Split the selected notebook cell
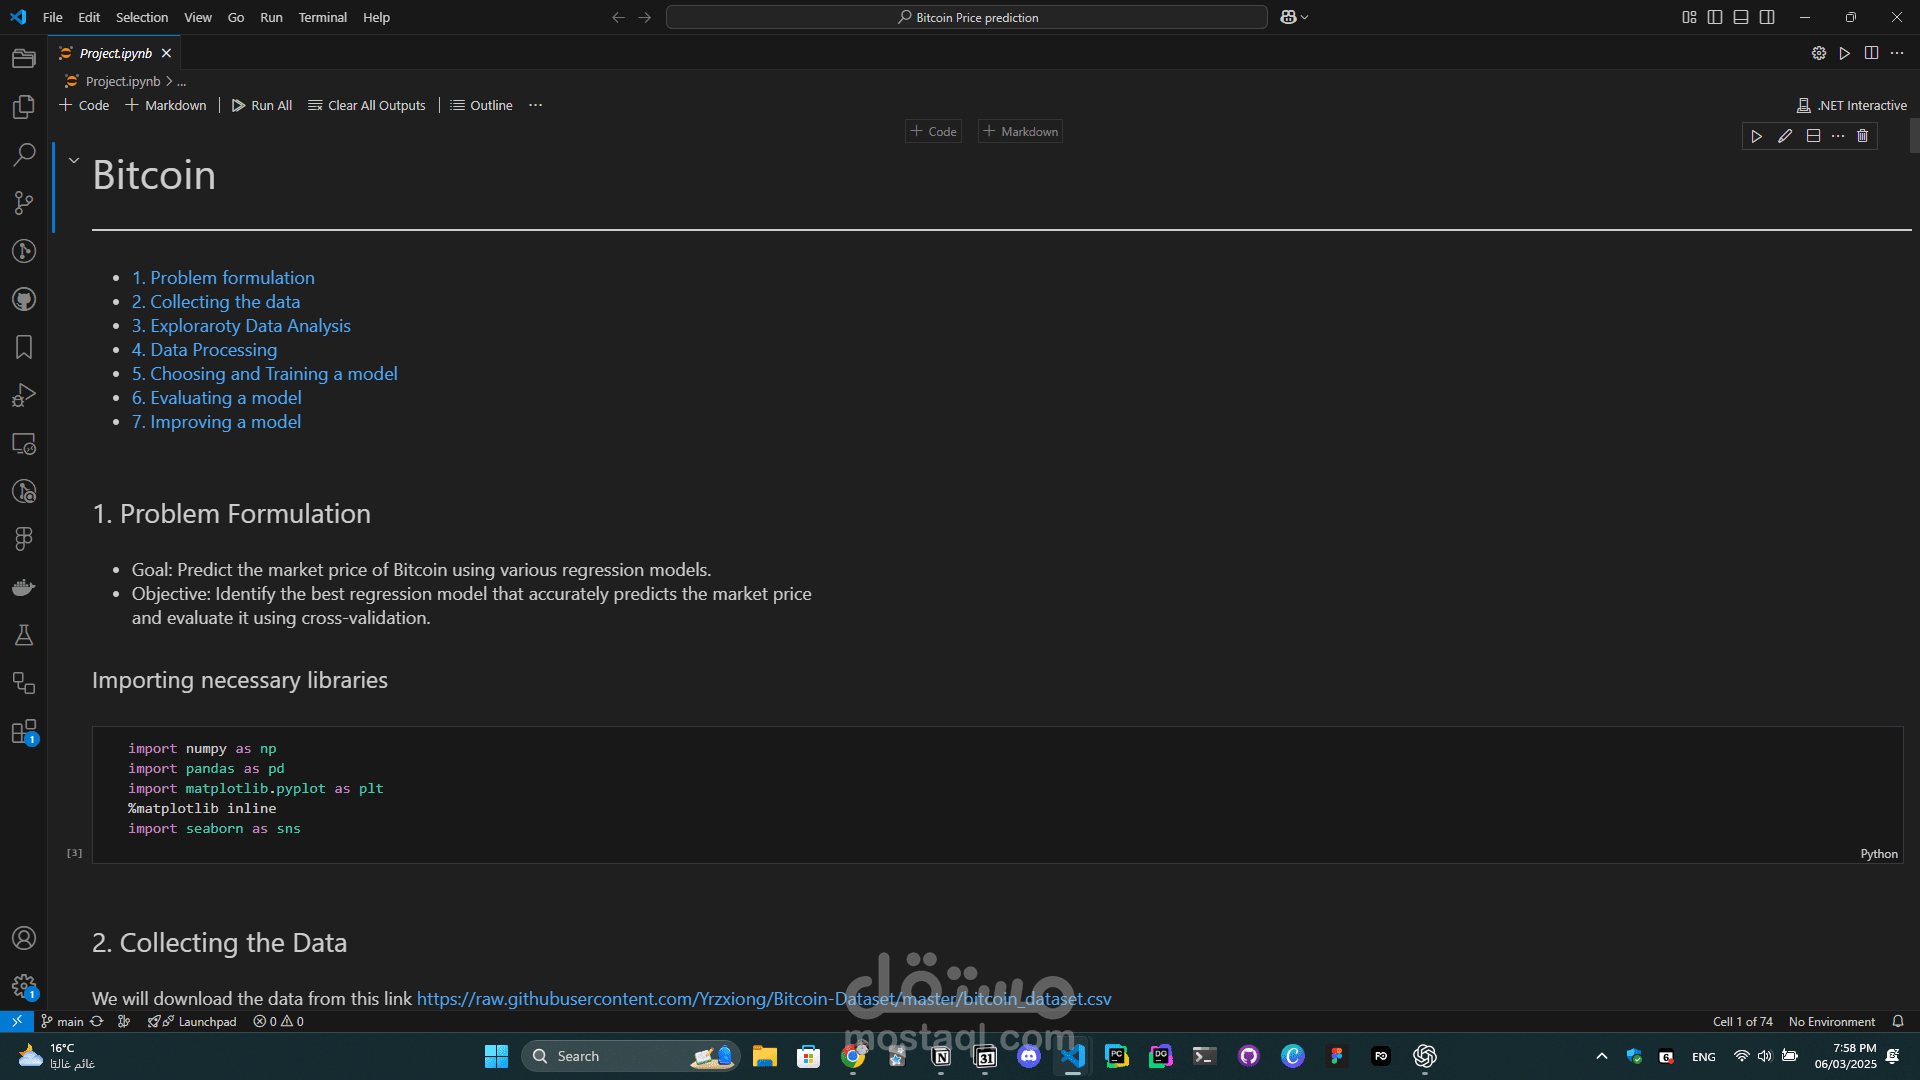 pos(1813,136)
